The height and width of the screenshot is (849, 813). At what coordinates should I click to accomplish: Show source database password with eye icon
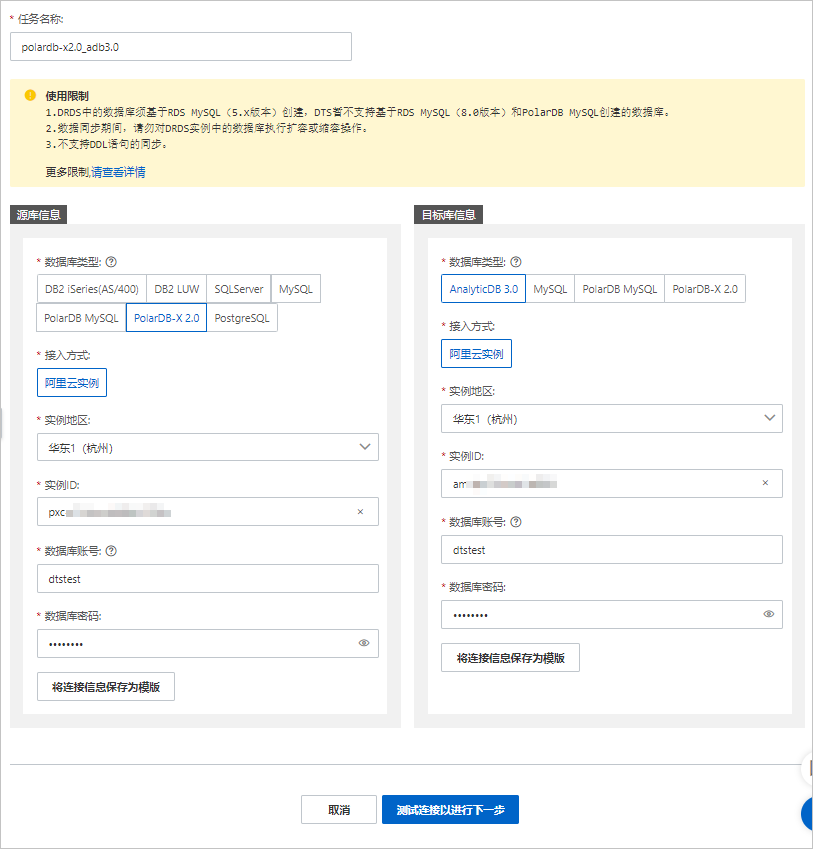[364, 643]
